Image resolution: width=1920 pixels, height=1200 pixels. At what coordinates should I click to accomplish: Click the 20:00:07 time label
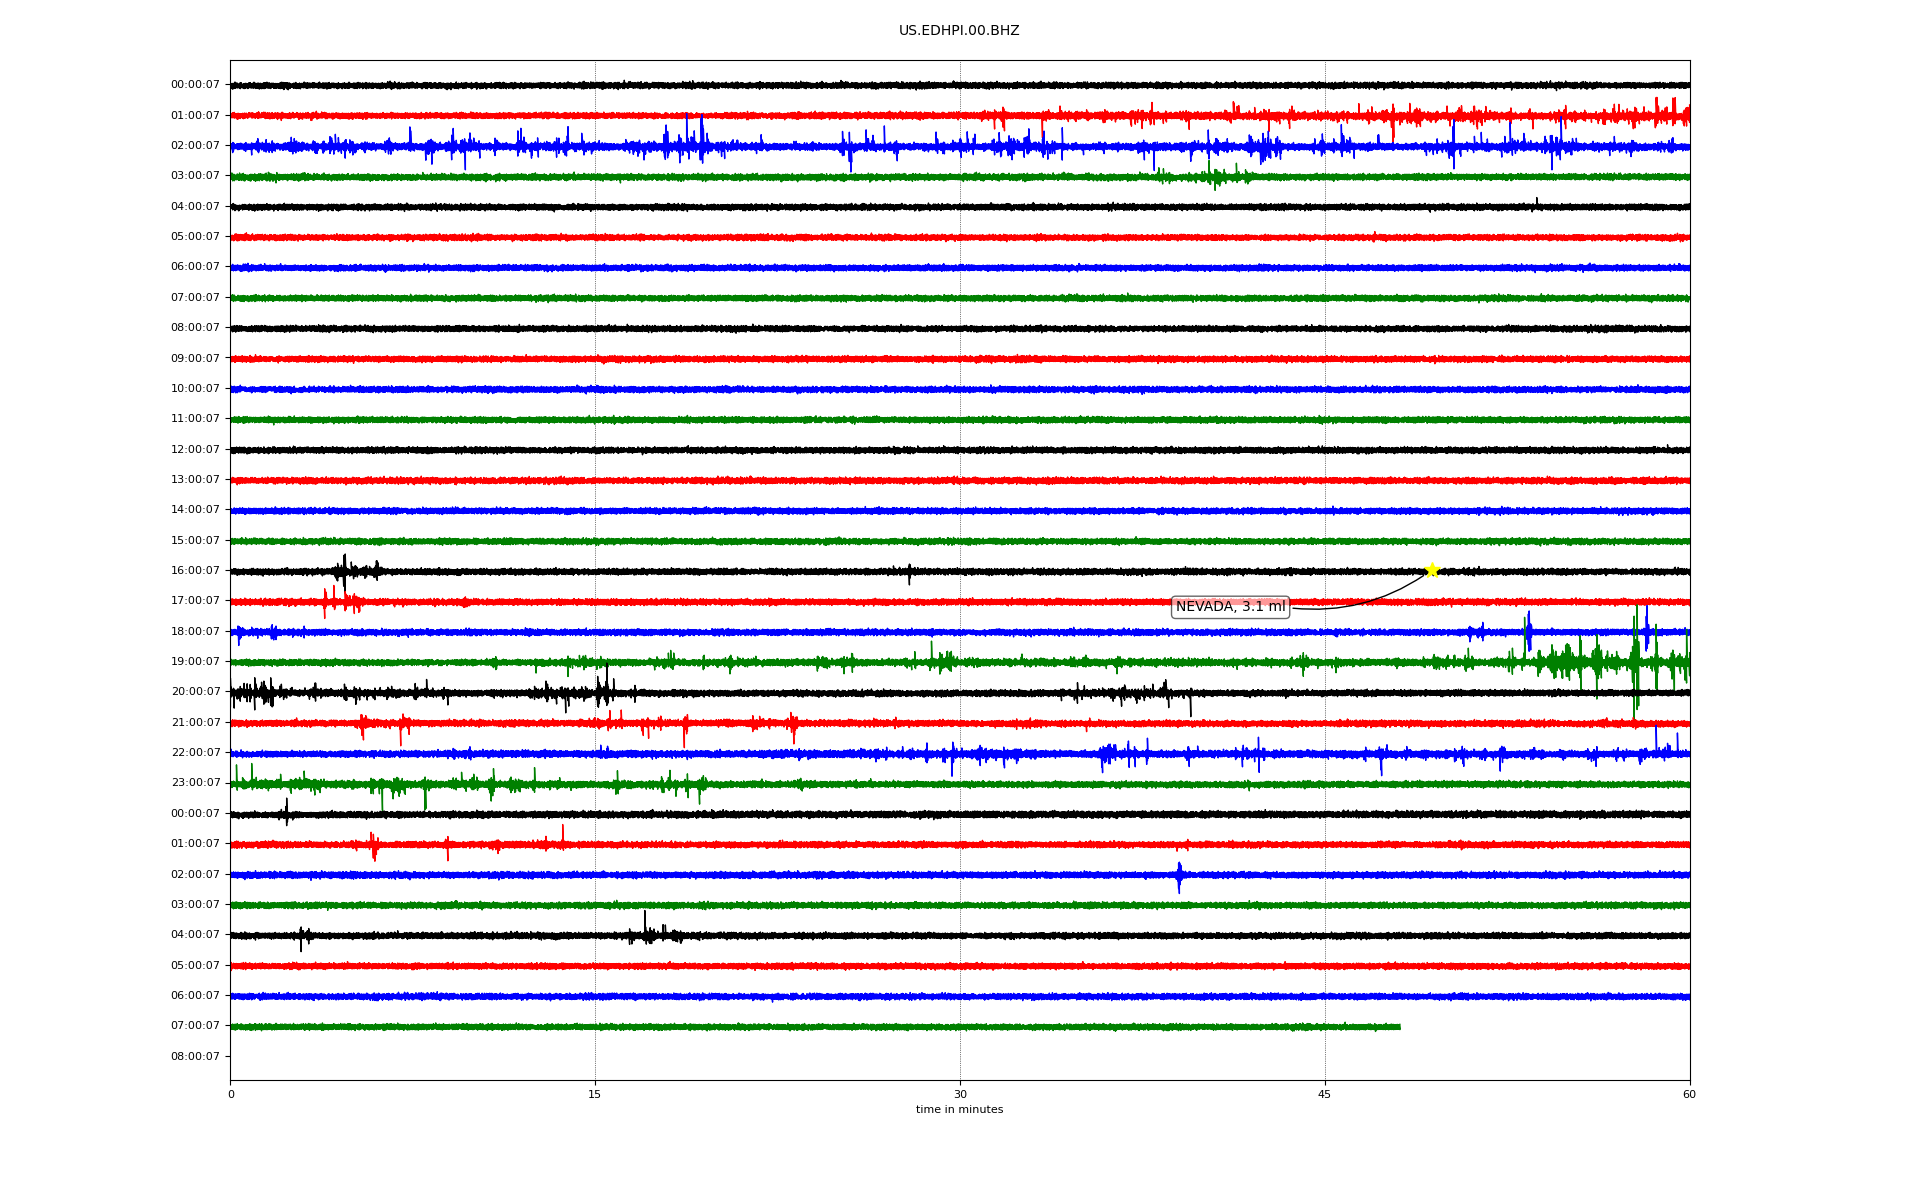195,692
